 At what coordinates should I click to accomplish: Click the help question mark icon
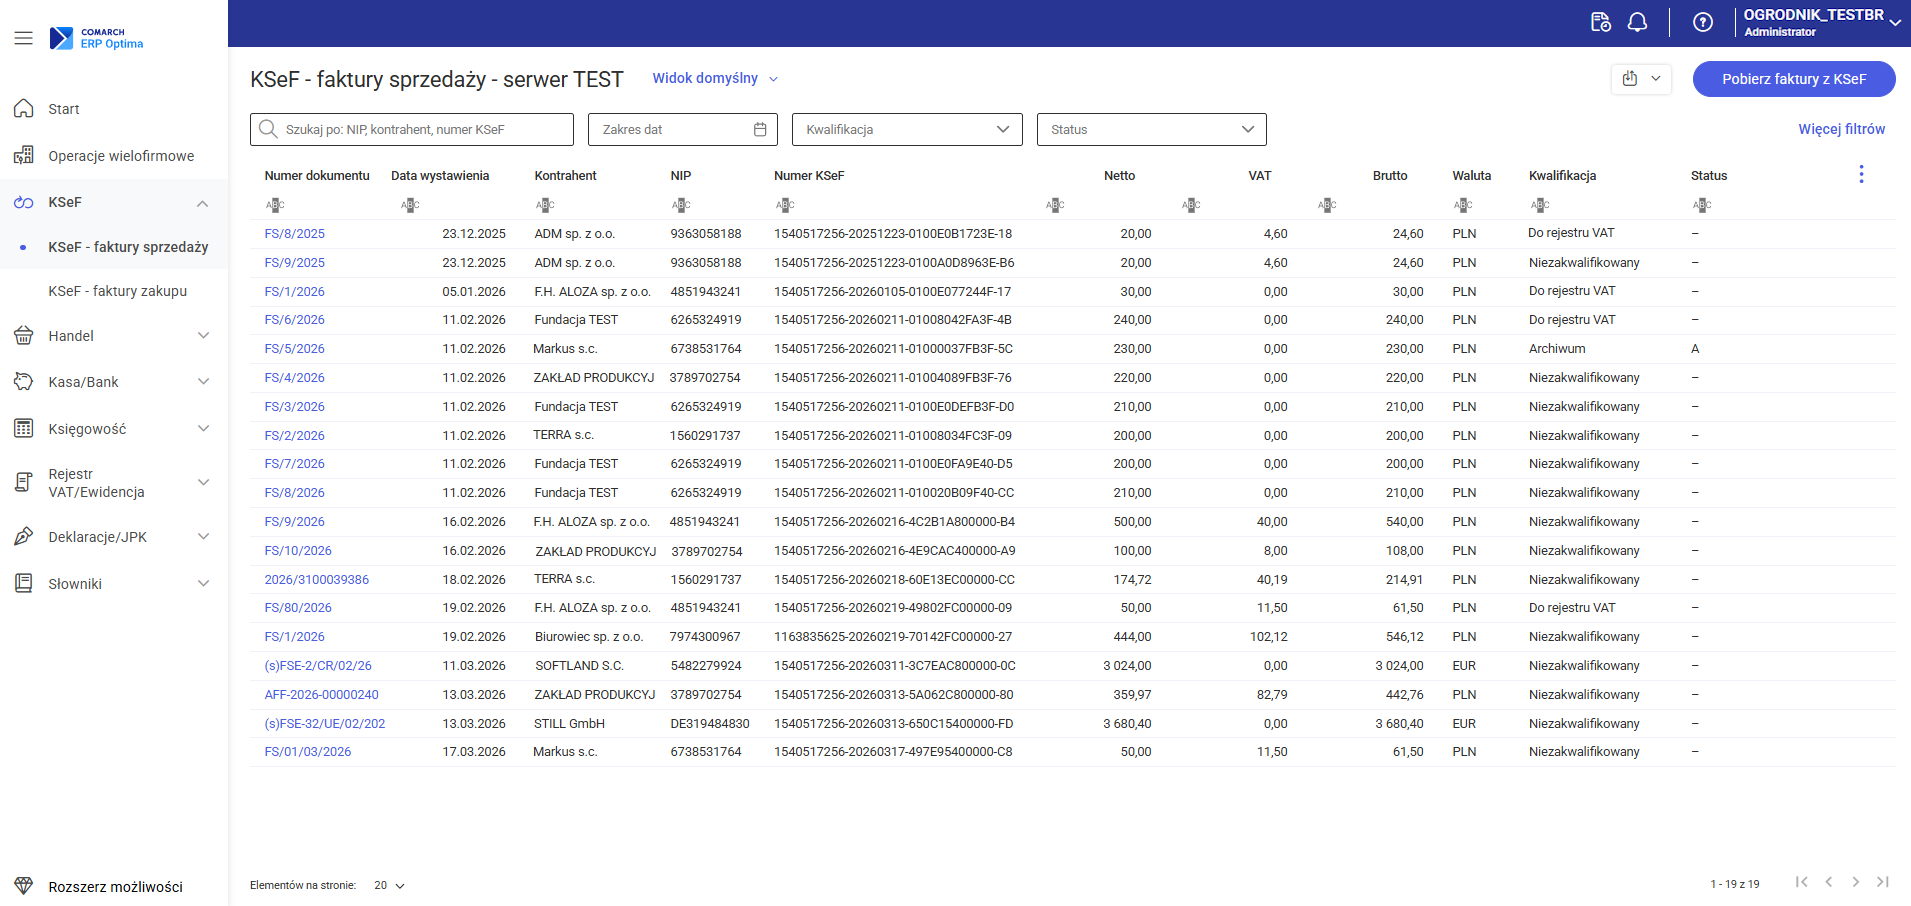(1702, 23)
